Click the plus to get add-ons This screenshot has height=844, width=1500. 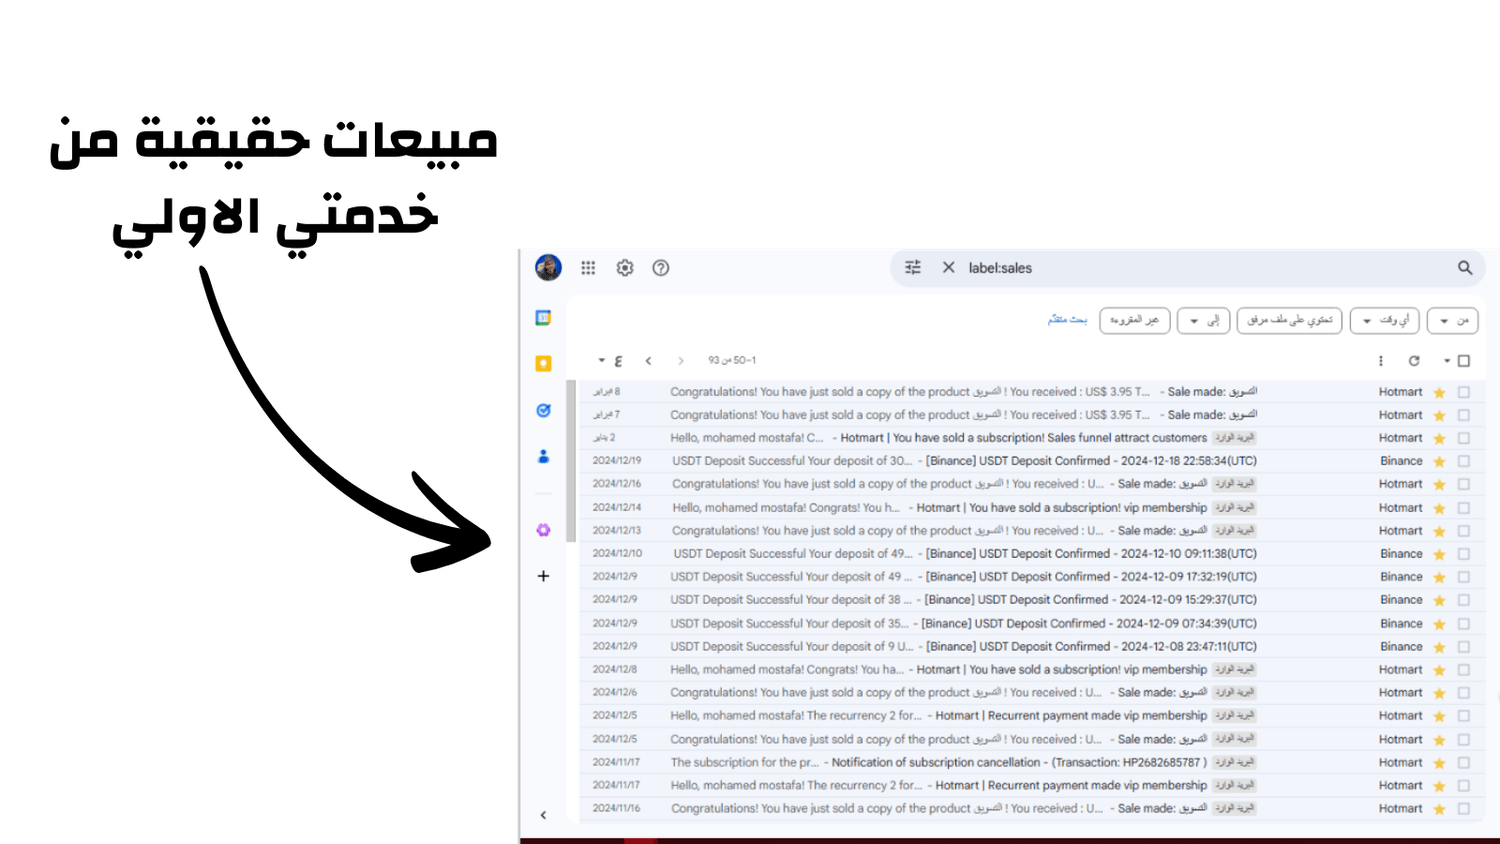coord(543,576)
